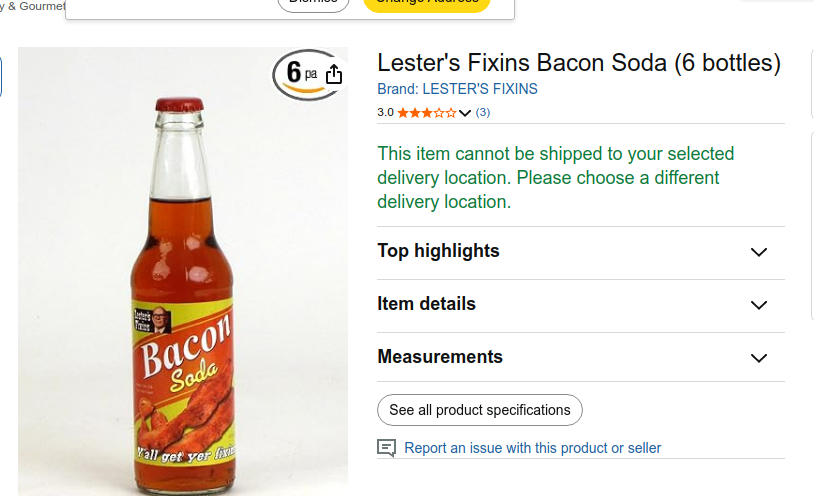The width and height of the screenshot is (814, 496).
Task: Click the Gourmet breadcrumb link
Action: pos(42,6)
